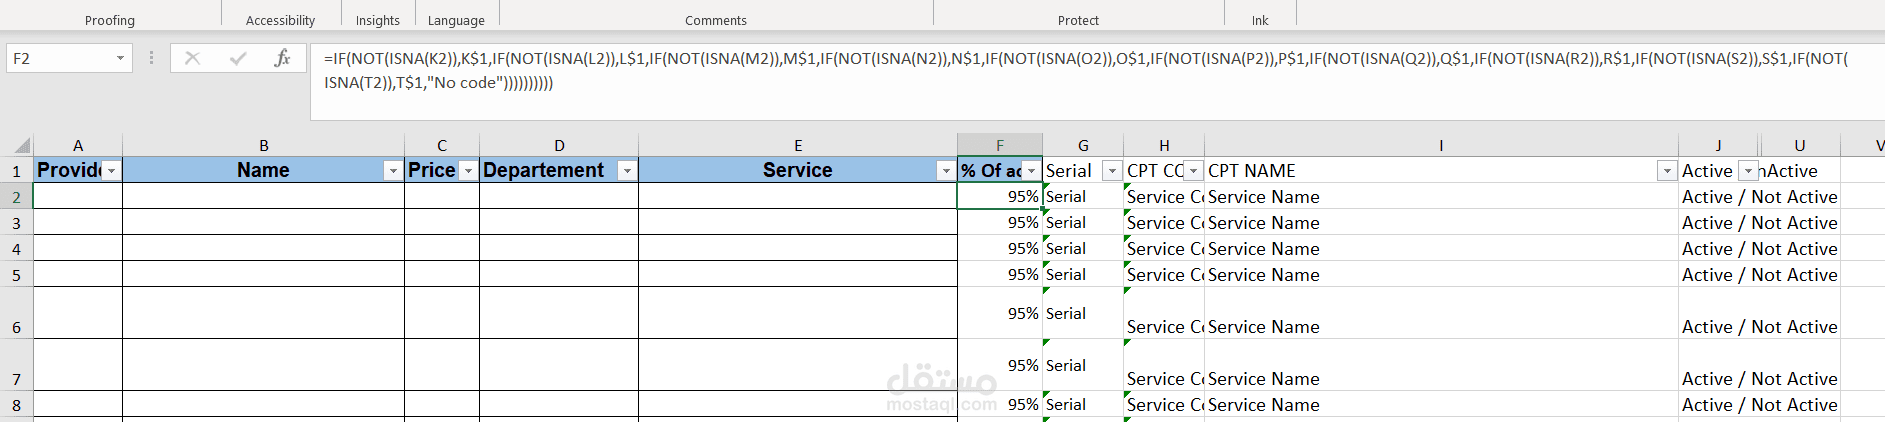The width and height of the screenshot is (1885, 422).
Task: Select row 7 header
Action: coord(16,366)
